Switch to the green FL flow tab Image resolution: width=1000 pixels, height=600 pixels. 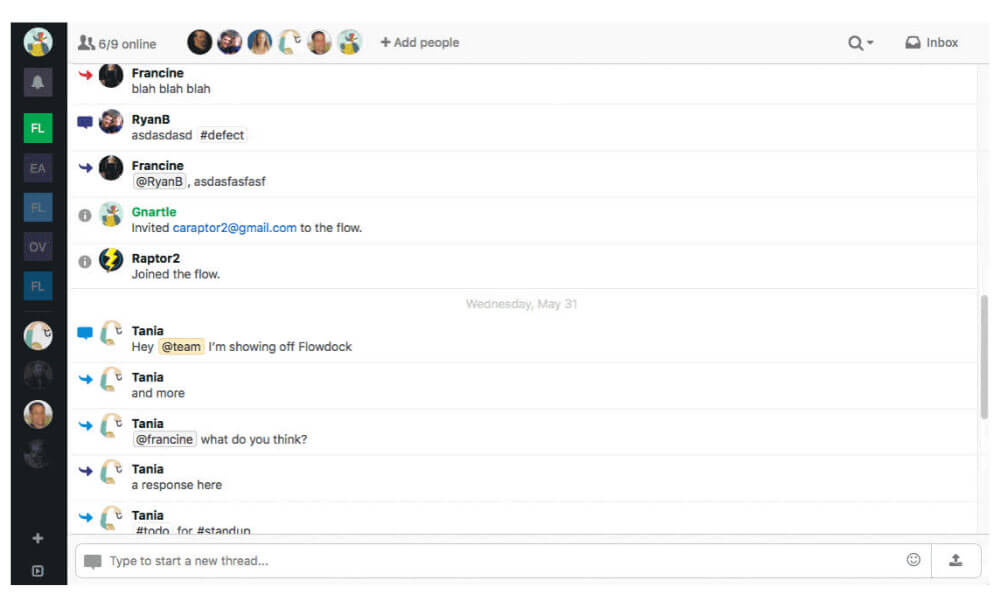click(x=38, y=128)
